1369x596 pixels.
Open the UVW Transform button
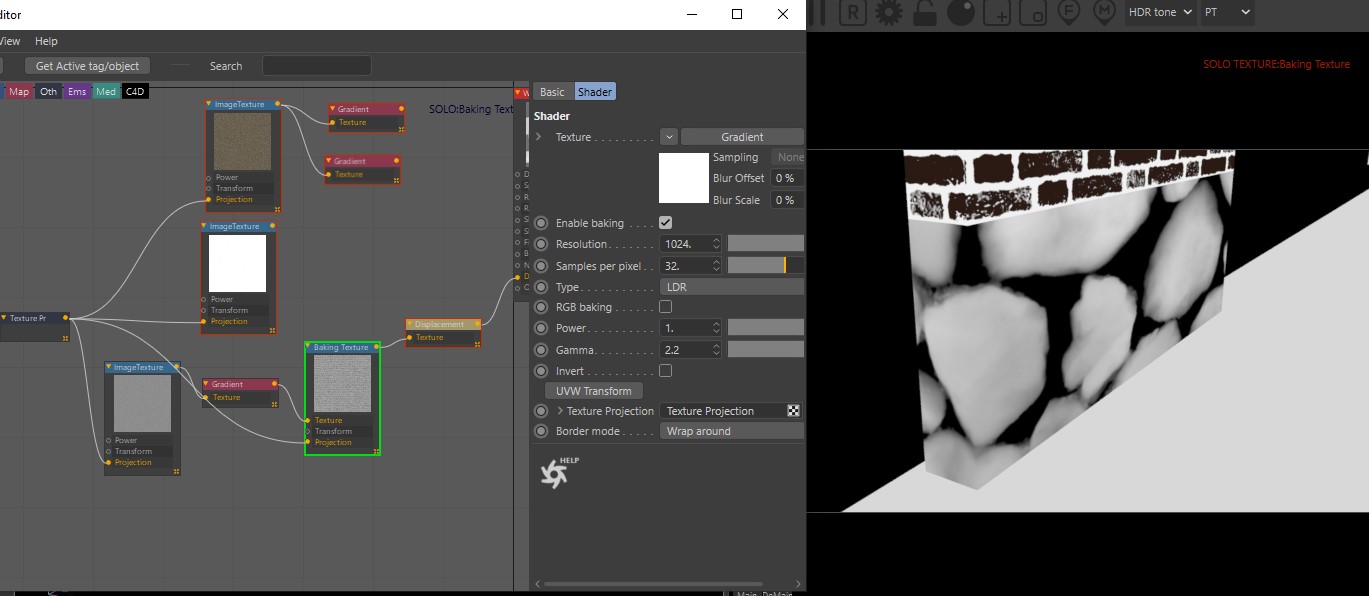point(594,391)
